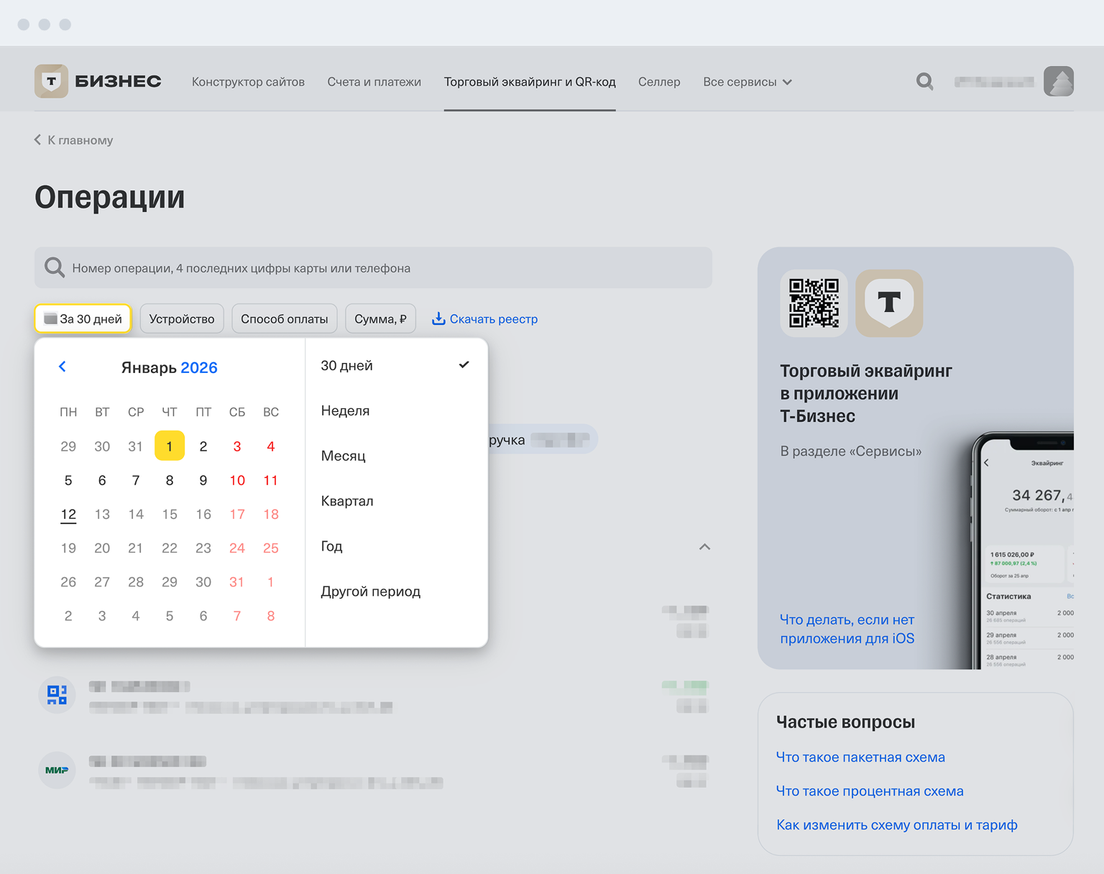The height and width of the screenshot is (874, 1104).
Task: Click the blue QR payment operation icon
Action: (x=57, y=694)
